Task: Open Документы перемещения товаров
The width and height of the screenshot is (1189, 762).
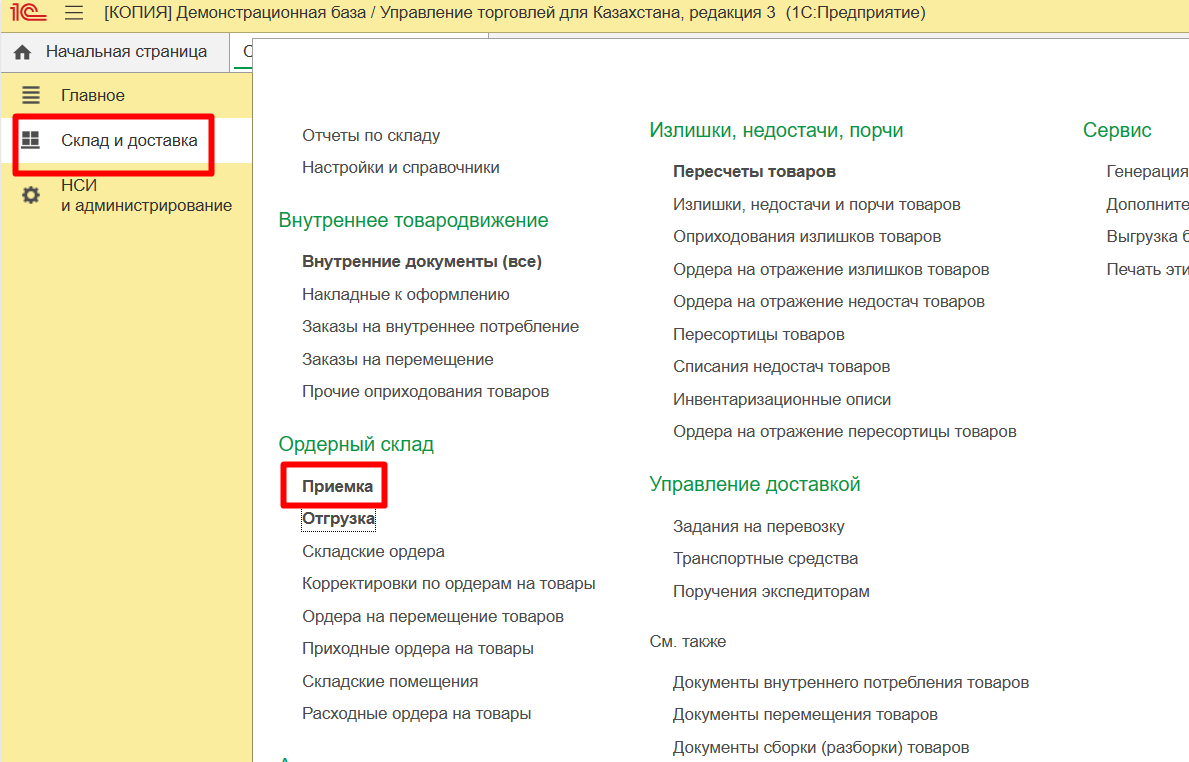Action: click(805, 715)
